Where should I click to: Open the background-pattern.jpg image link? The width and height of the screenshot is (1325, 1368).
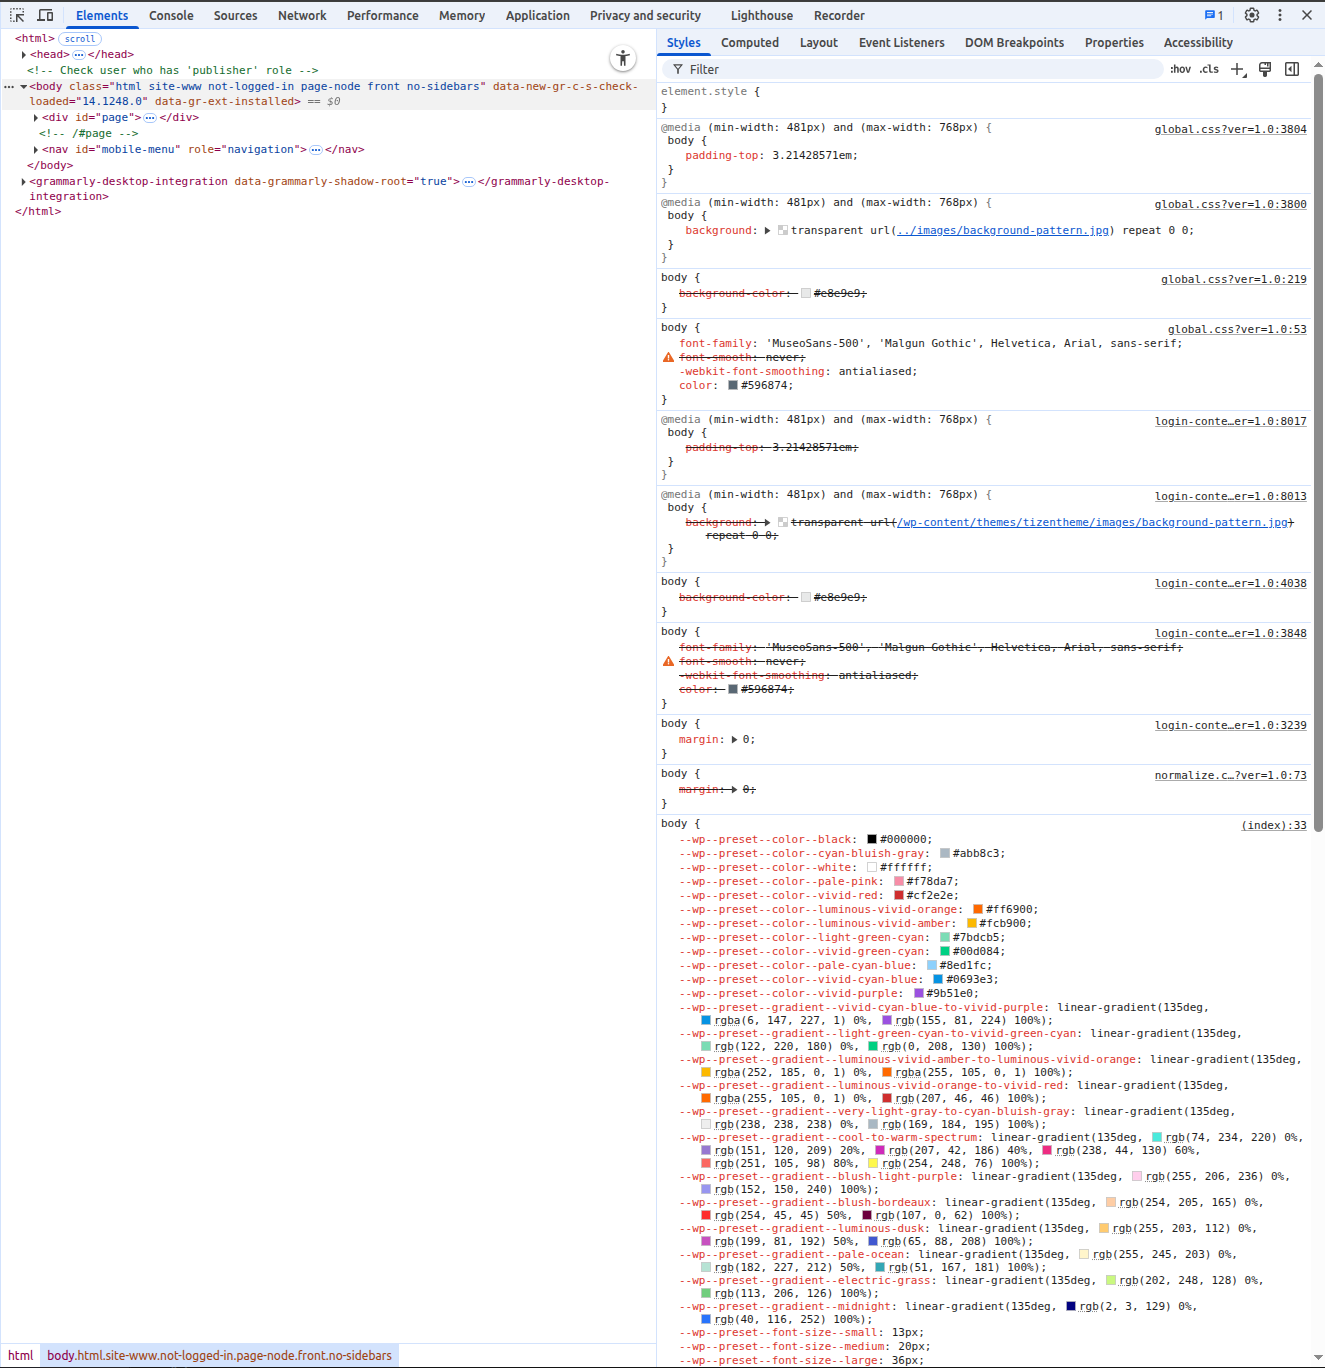1002,230
